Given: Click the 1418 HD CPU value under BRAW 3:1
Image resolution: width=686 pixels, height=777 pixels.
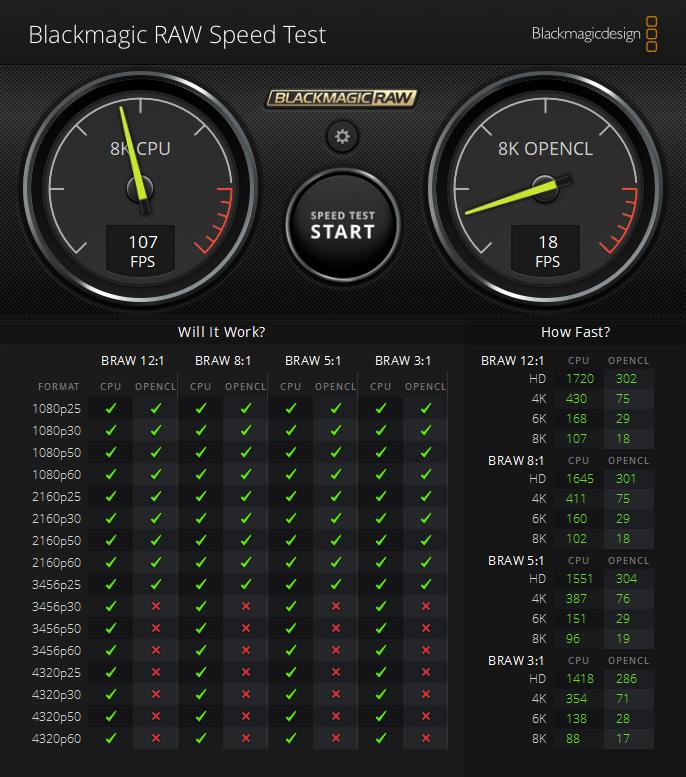Looking at the screenshot, I should [580, 679].
